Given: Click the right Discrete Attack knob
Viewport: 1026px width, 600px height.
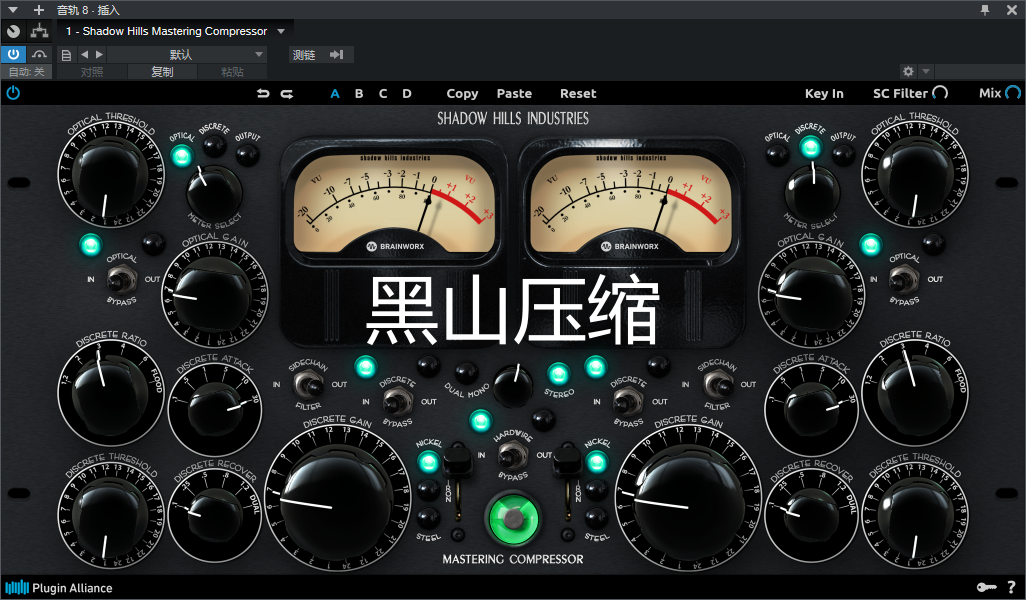Looking at the screenshot, I should tap(811, 410).
